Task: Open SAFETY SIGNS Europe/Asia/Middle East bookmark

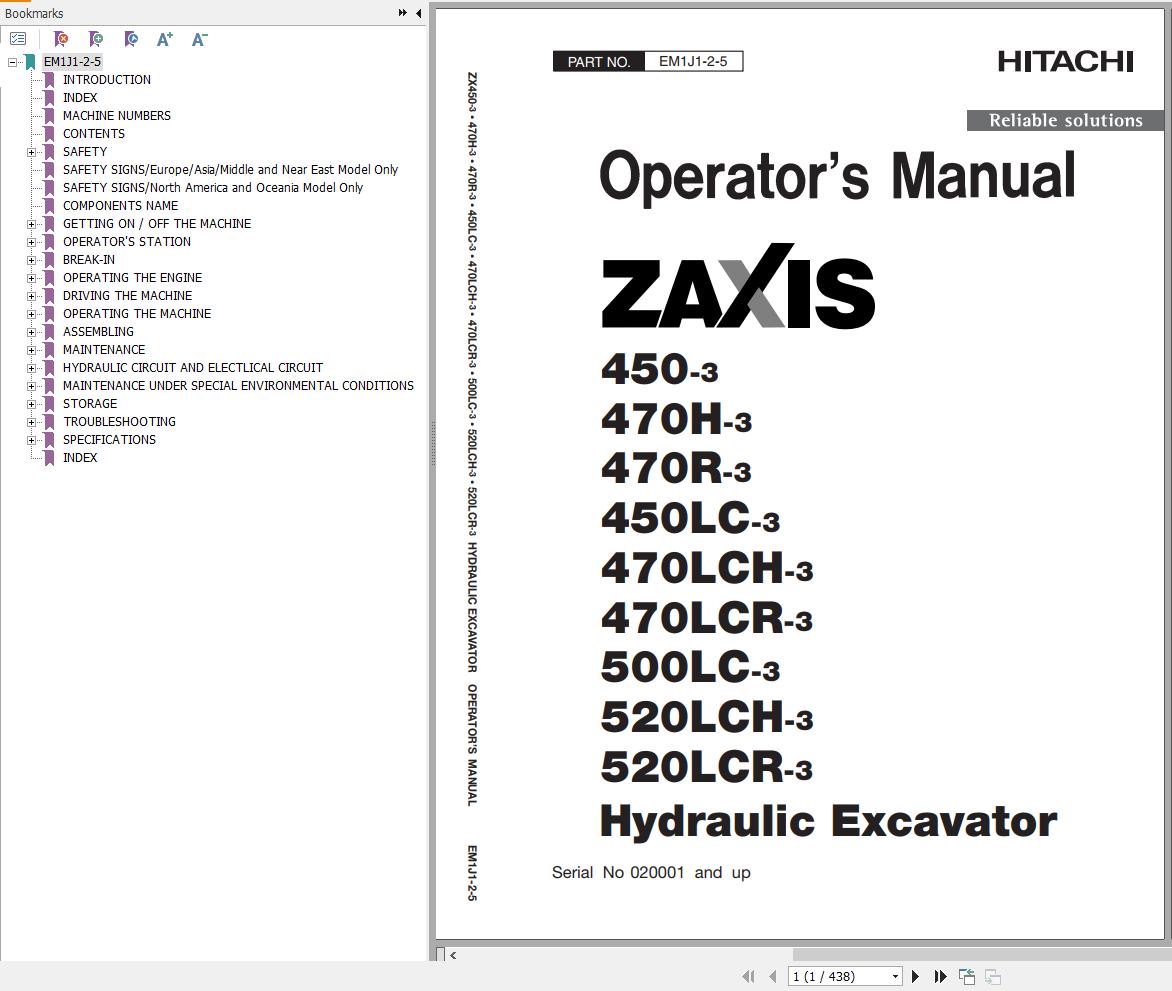Action: (230, 170)
